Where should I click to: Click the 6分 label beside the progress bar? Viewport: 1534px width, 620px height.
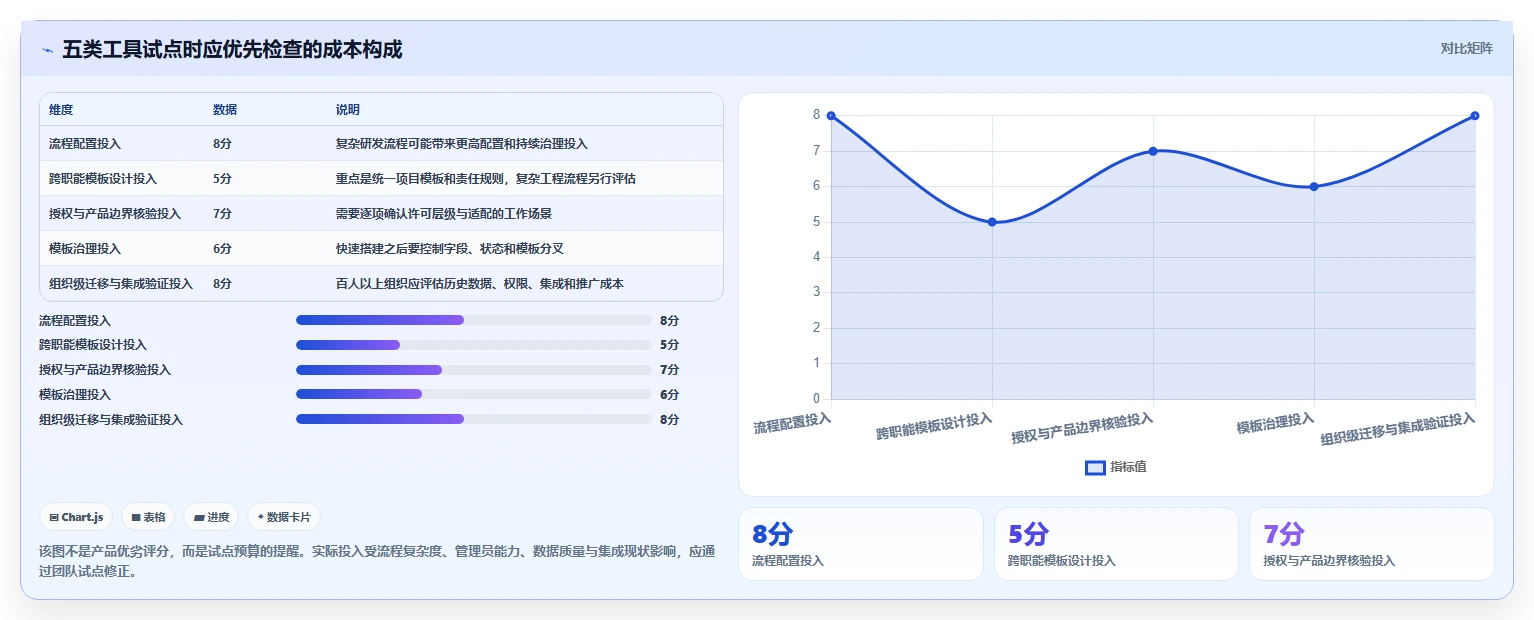pyautogui.click(x=669, y=394)
